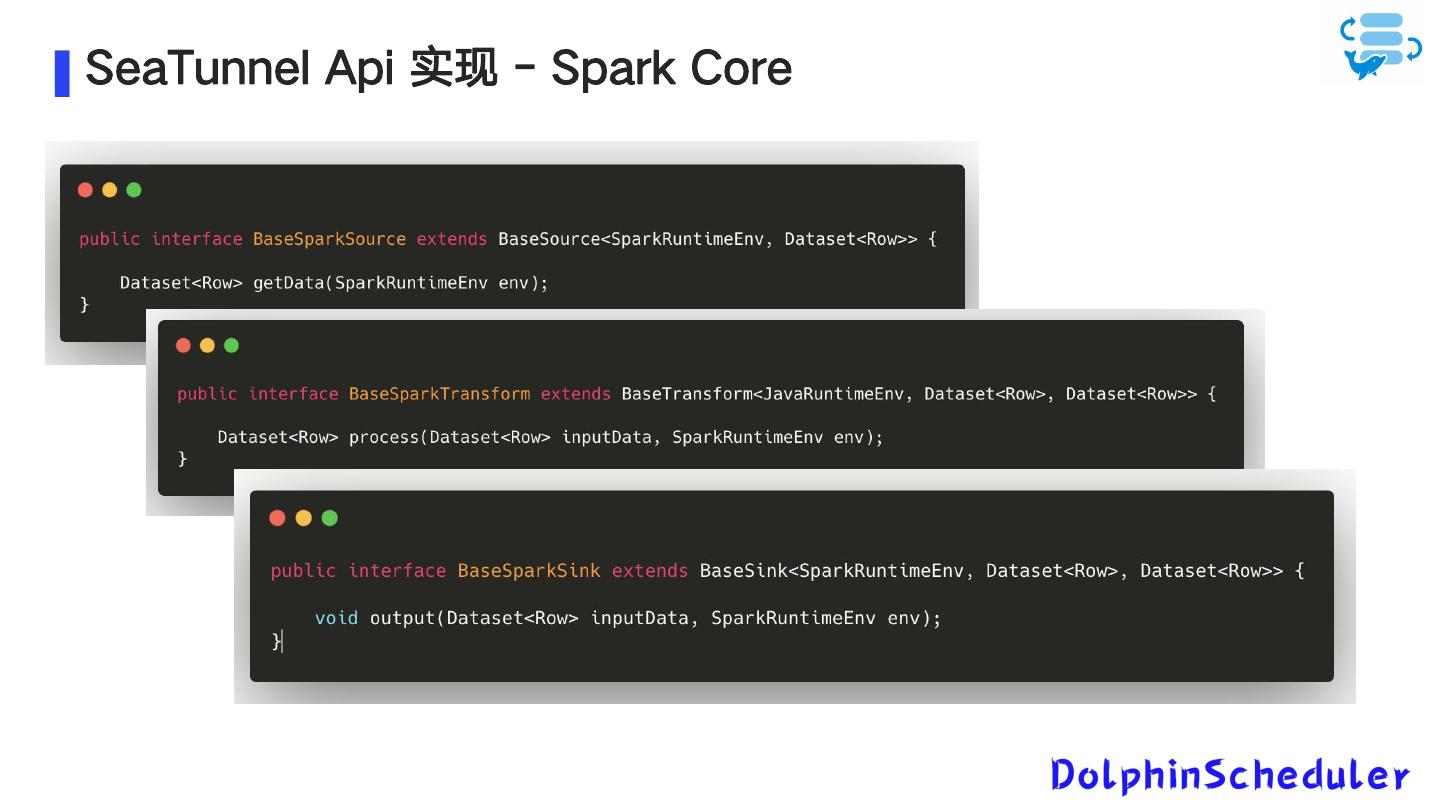Click the red dot on the BaseSparkTransform window
The width and height of the screenshot is (1440, 810).
point(184,345)
